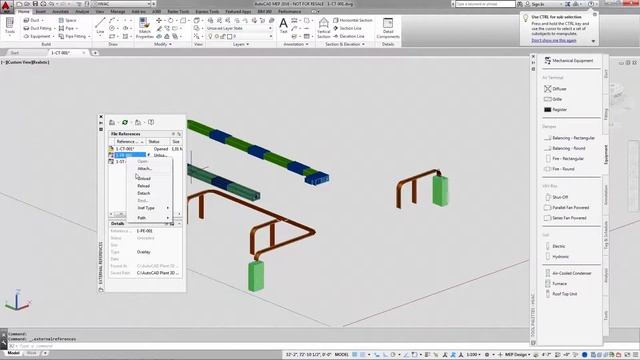Click the new drawing tab plus button

coord(95,53)
